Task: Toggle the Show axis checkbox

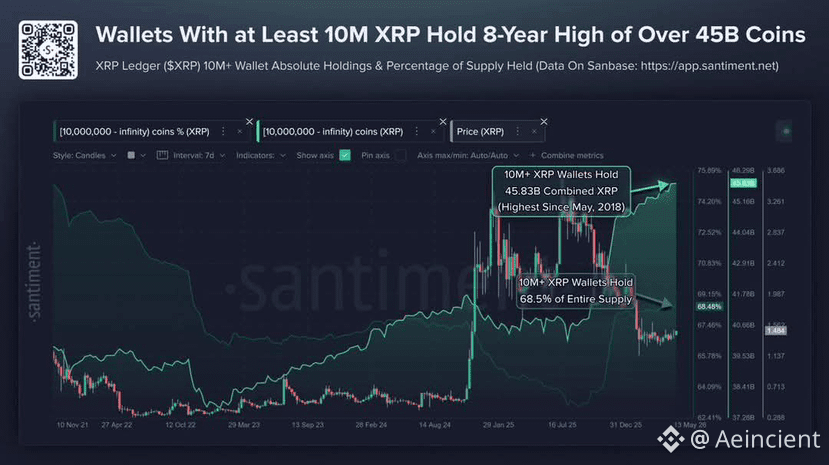Action: tap(345, 155)
